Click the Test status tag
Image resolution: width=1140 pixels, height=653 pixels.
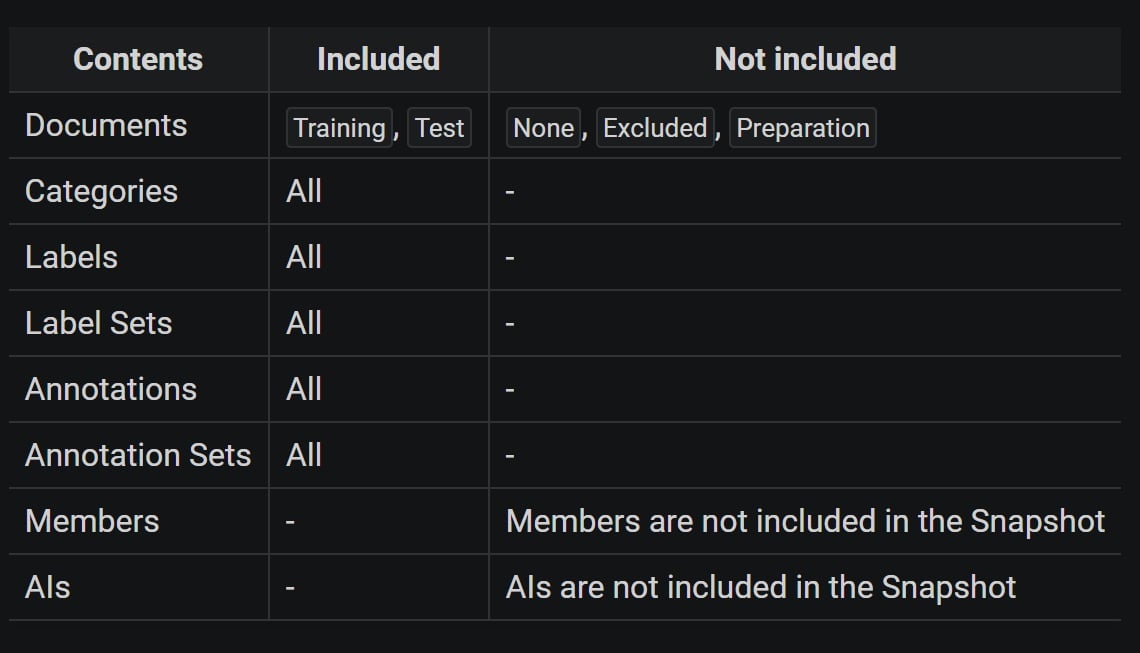pos(439,128)
